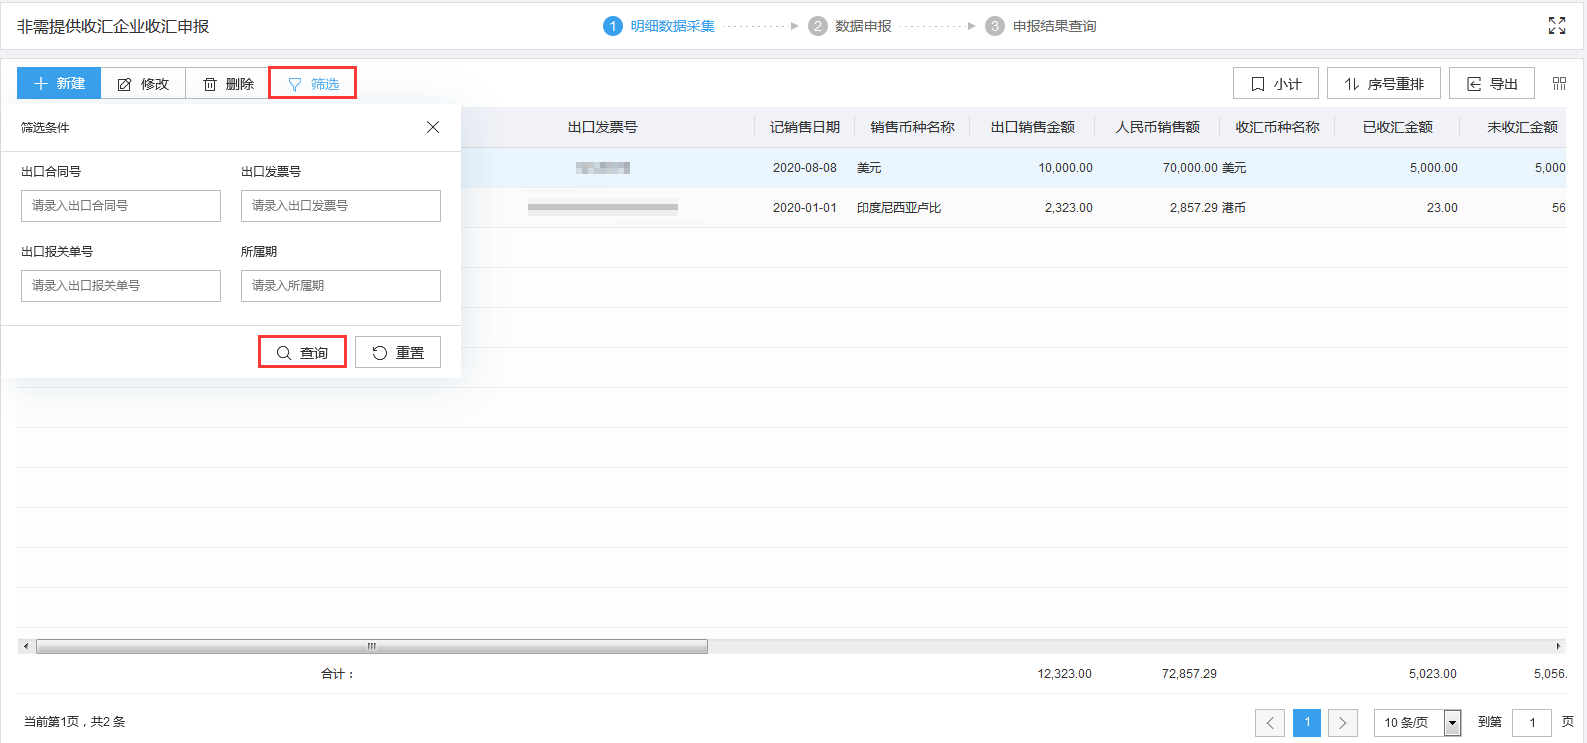Click the 收汇币种名称 column header
Screen dimensions: 1587x743
(1277, 127)
